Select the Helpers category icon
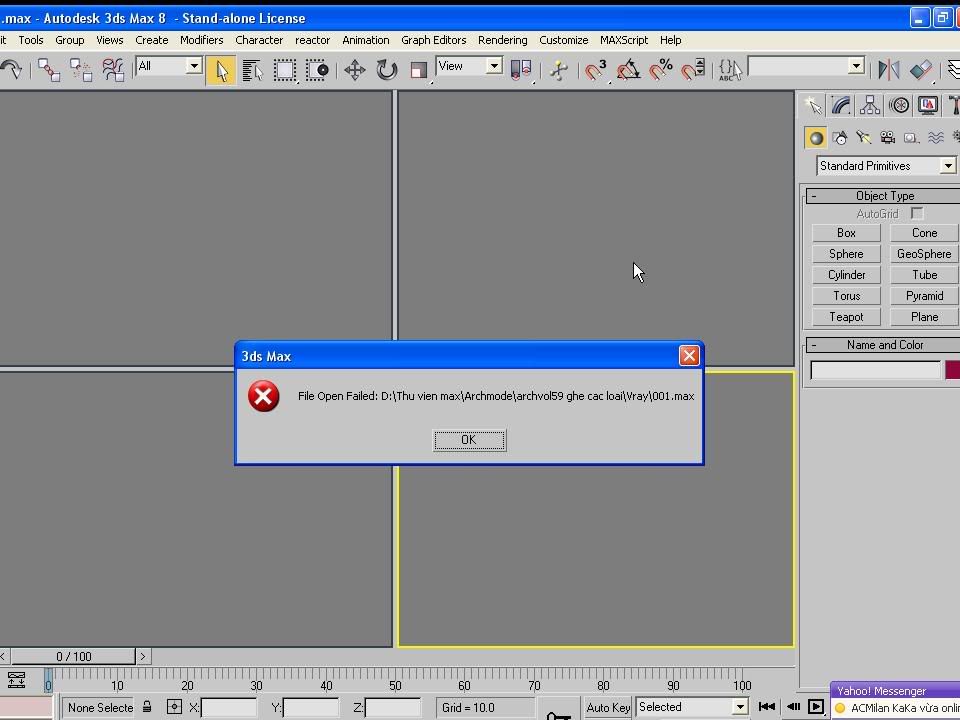This screenshot has height=720, width=960. point(911,138)
